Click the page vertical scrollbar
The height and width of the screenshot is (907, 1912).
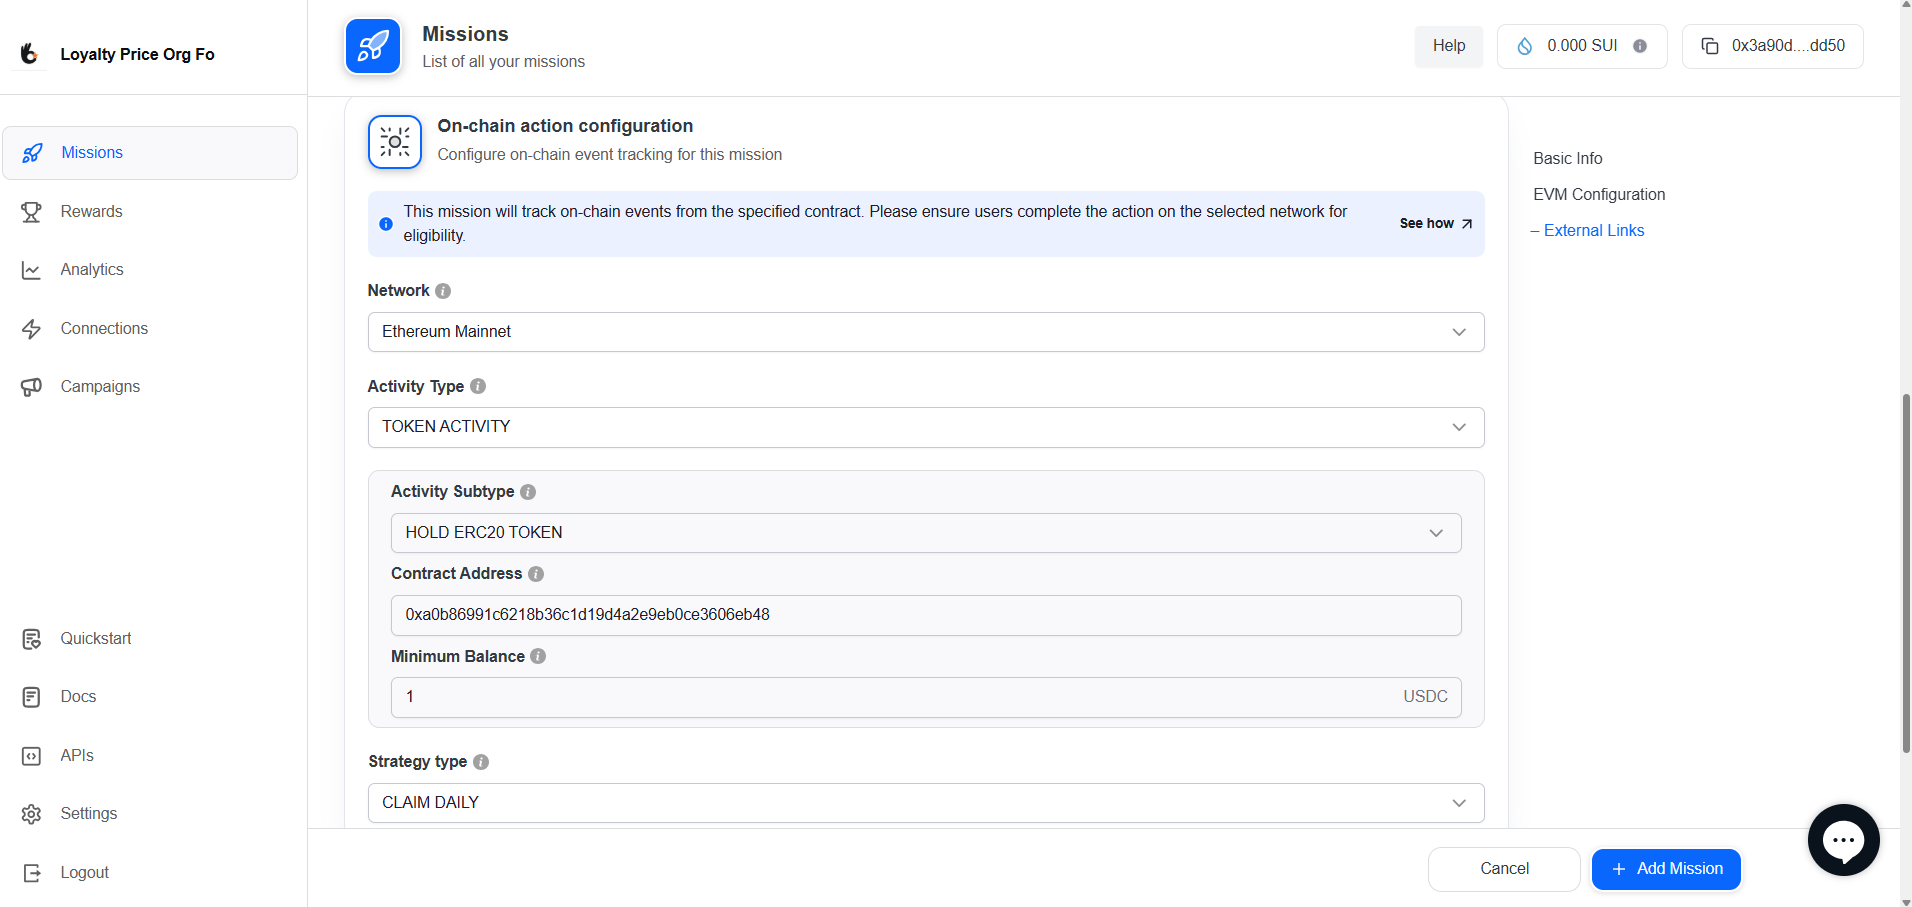coord(1906,573)
